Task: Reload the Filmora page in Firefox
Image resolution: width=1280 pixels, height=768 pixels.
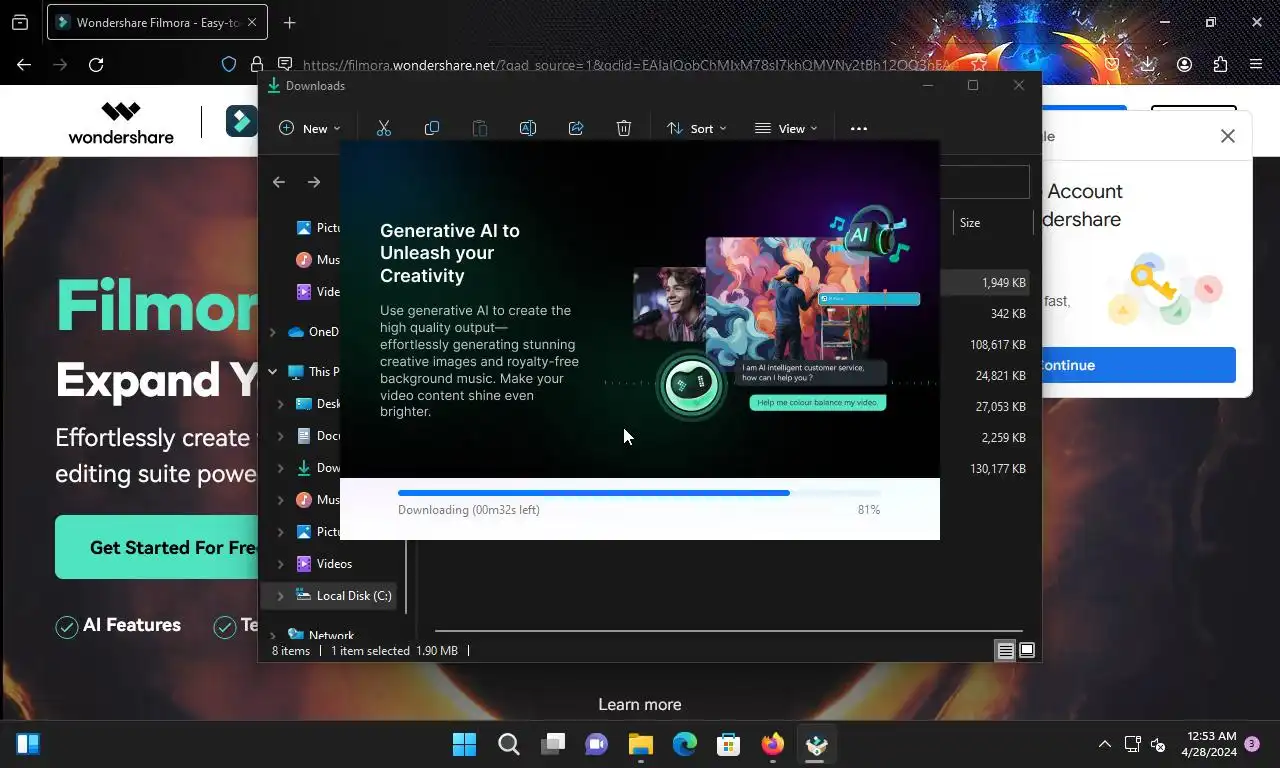Action: (x=96, y=64)
